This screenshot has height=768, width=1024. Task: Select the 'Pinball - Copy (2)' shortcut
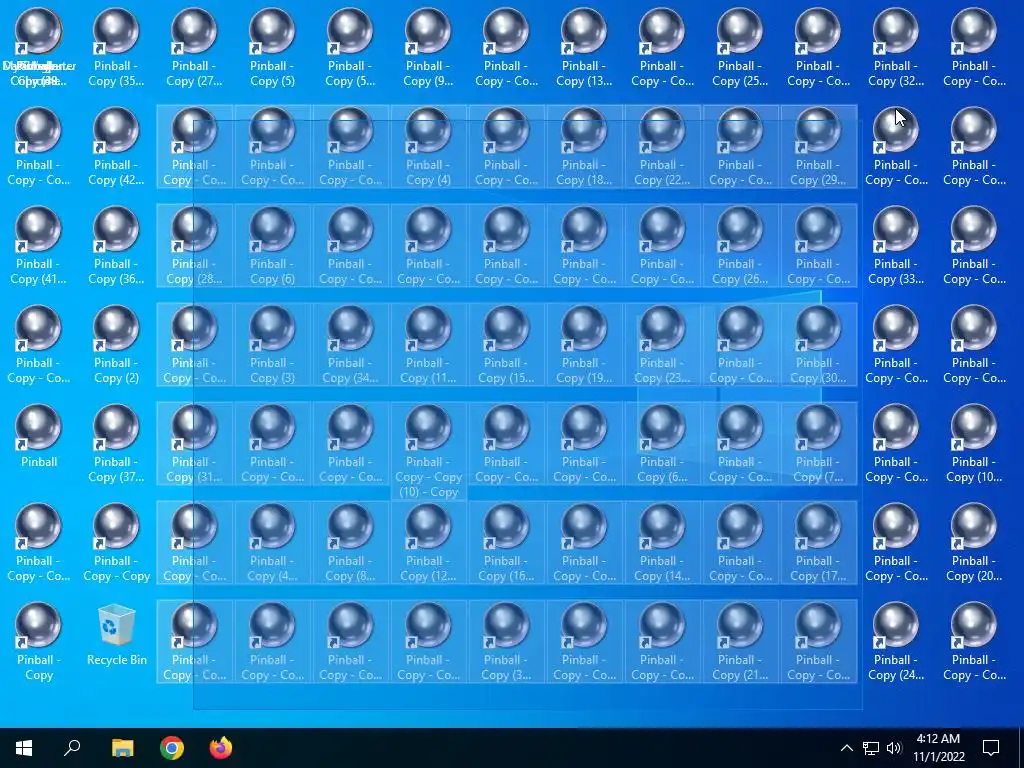coord(116,344)
